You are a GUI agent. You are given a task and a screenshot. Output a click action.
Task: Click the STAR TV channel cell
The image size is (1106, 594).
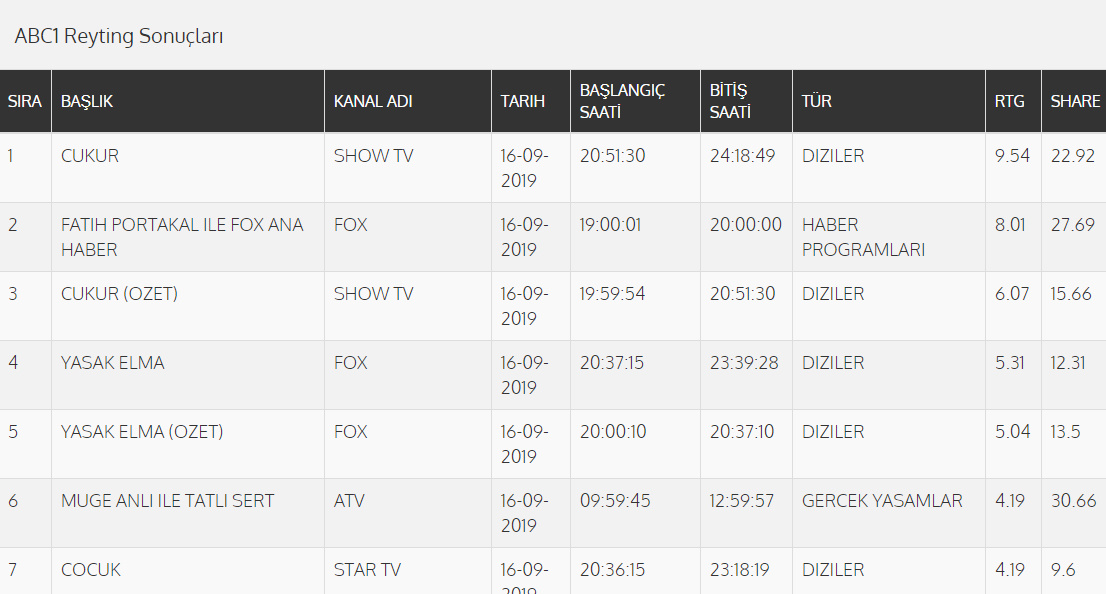click(x=367, y=570)
